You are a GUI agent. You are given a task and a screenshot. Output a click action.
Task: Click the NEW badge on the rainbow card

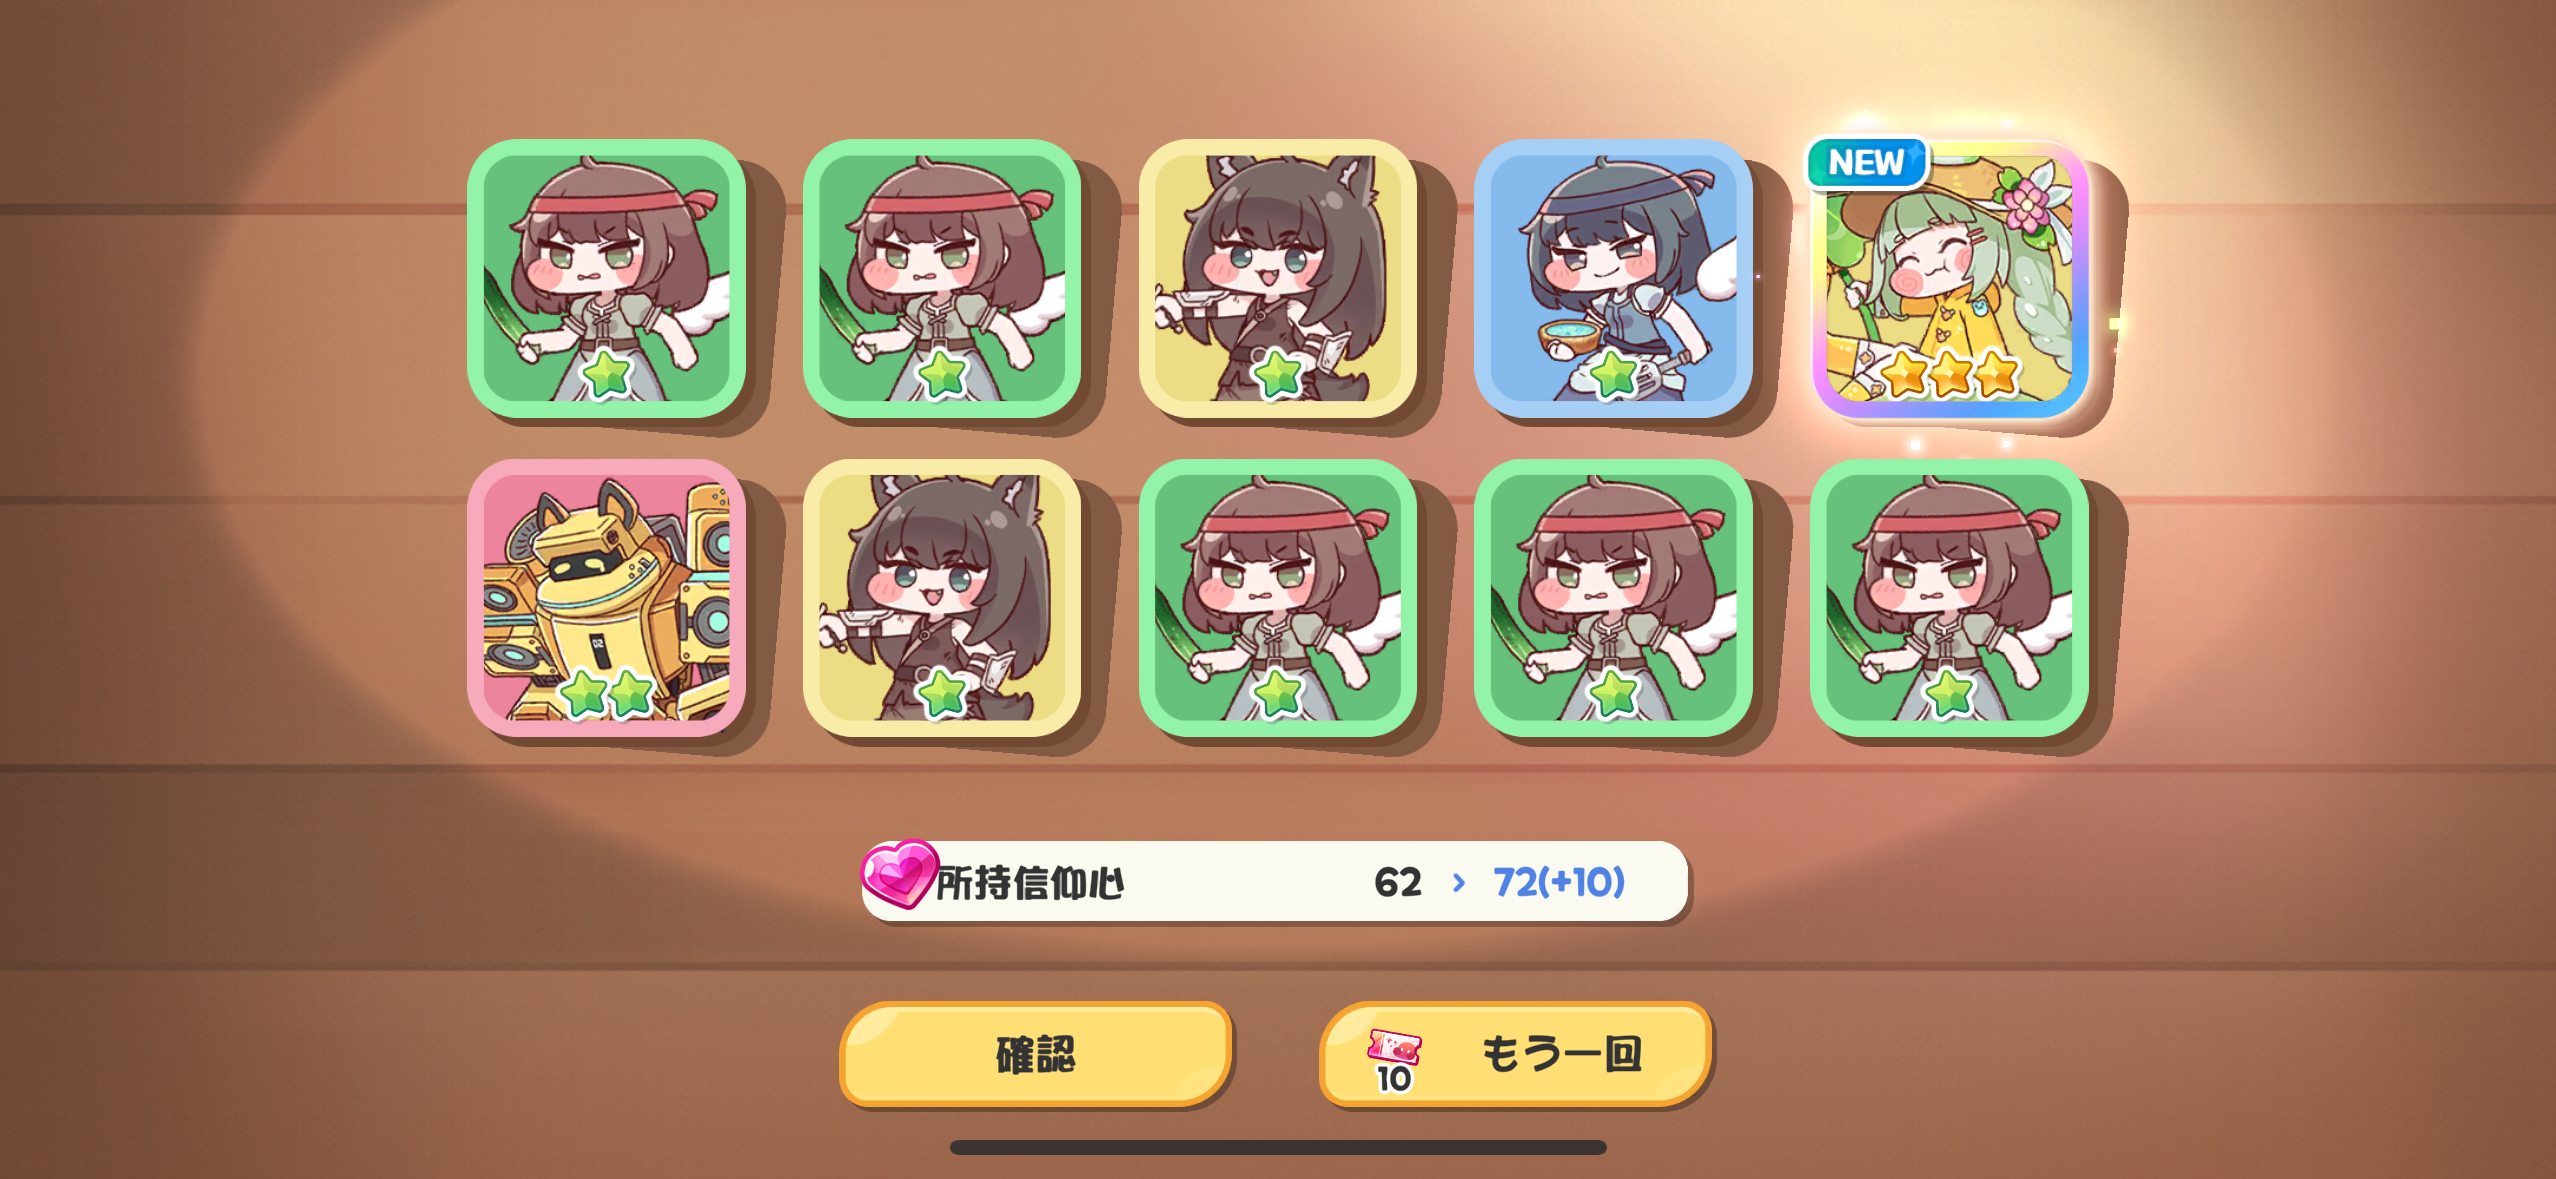click(x=1866, y=162)
